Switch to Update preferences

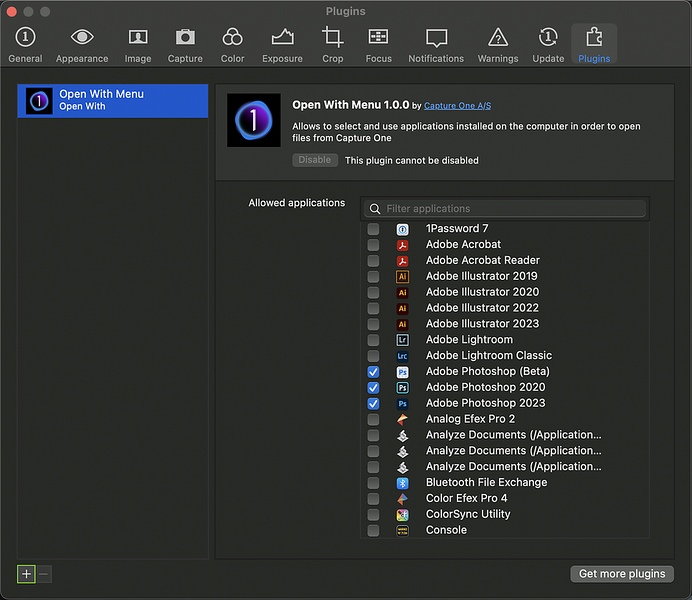pyautogui.click(x=548, y=45)
